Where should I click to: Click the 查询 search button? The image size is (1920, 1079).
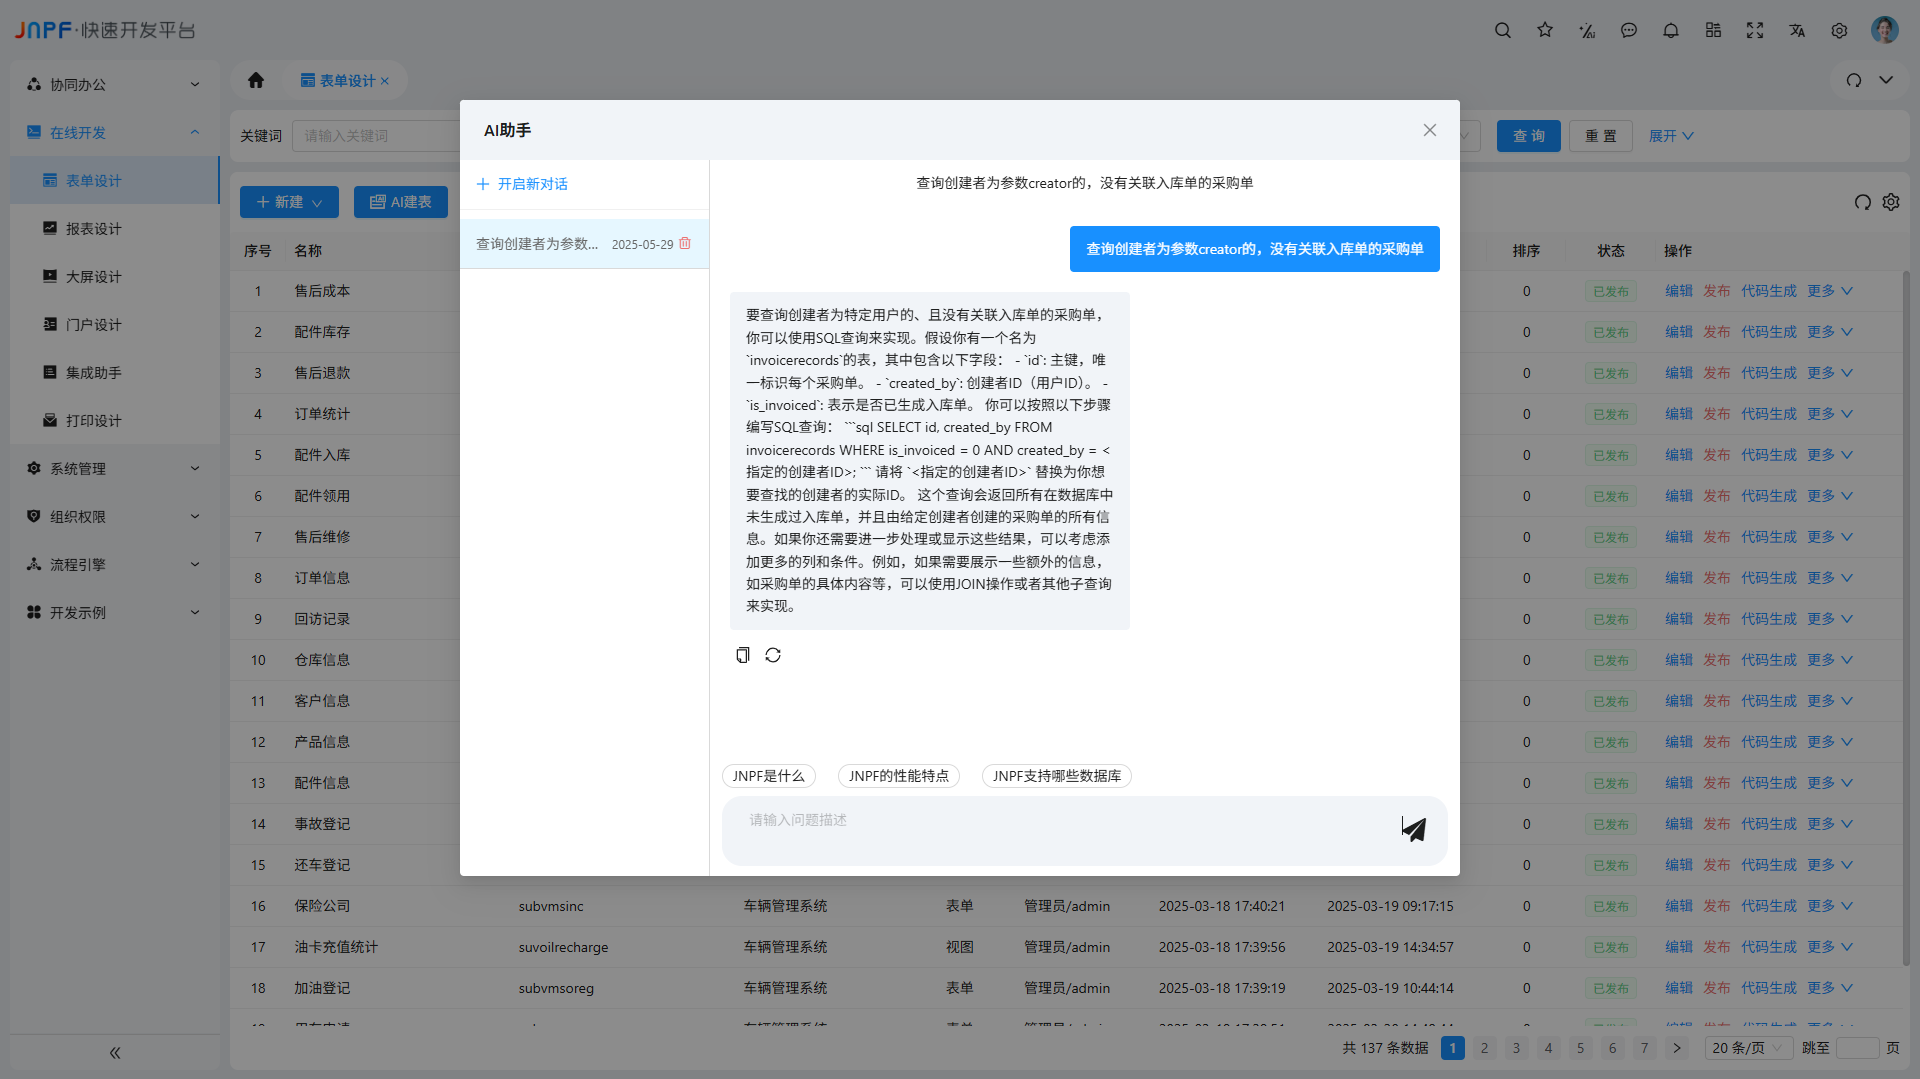coord(1528,136)
